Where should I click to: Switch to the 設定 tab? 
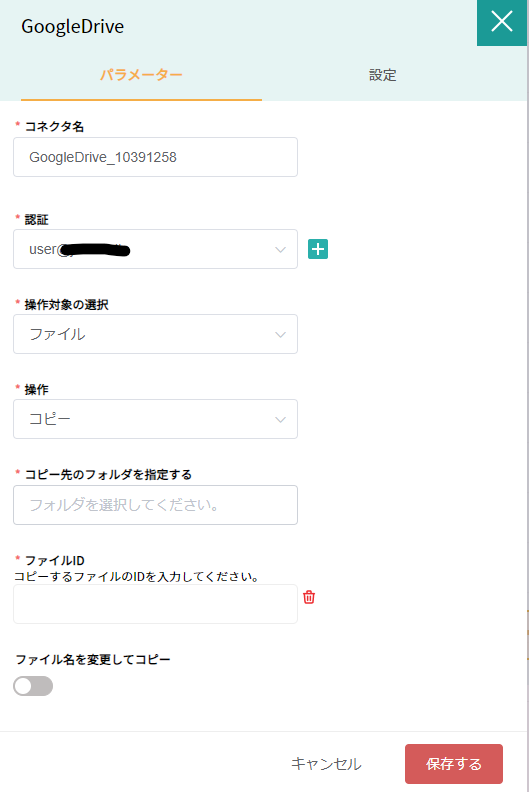(x=382, y=75)
